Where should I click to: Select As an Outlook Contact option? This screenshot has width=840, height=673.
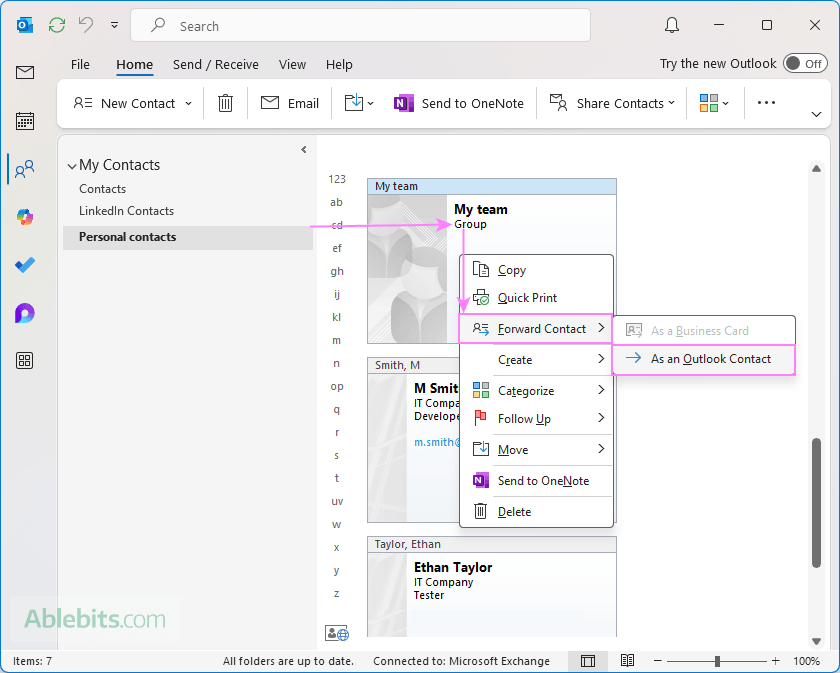[704, 359]
